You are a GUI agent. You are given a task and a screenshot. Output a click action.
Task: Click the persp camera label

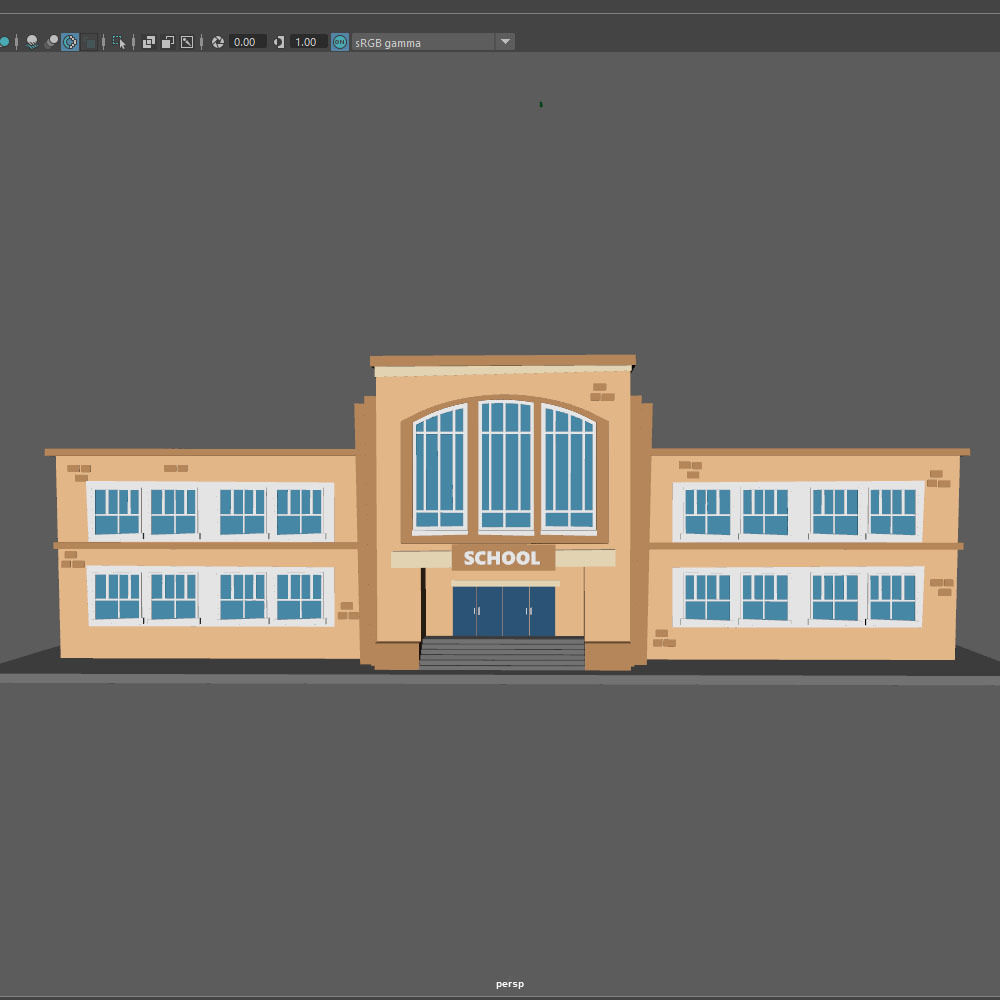510,984
